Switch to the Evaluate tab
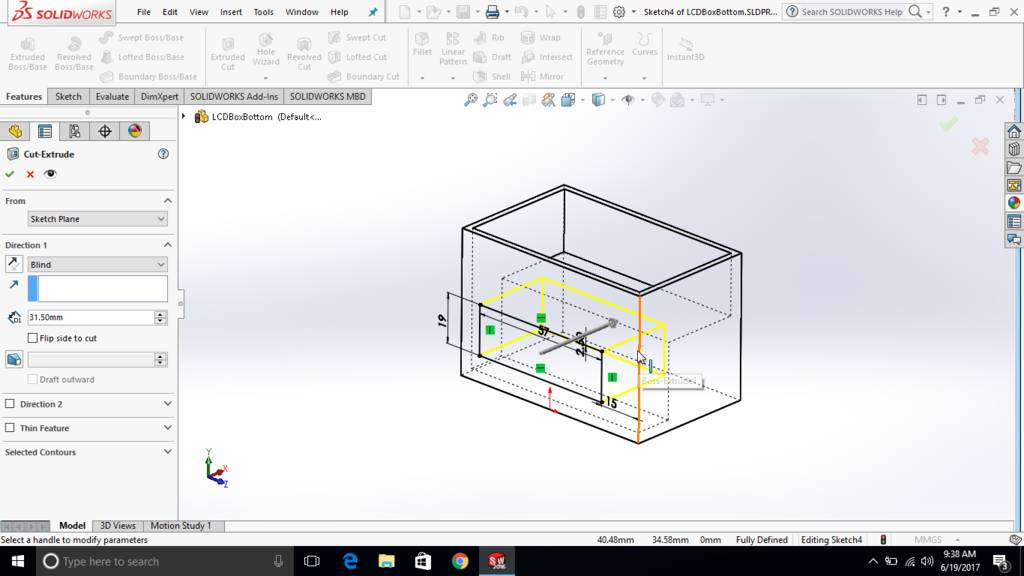1024x576 pixels. coord(112,97)
